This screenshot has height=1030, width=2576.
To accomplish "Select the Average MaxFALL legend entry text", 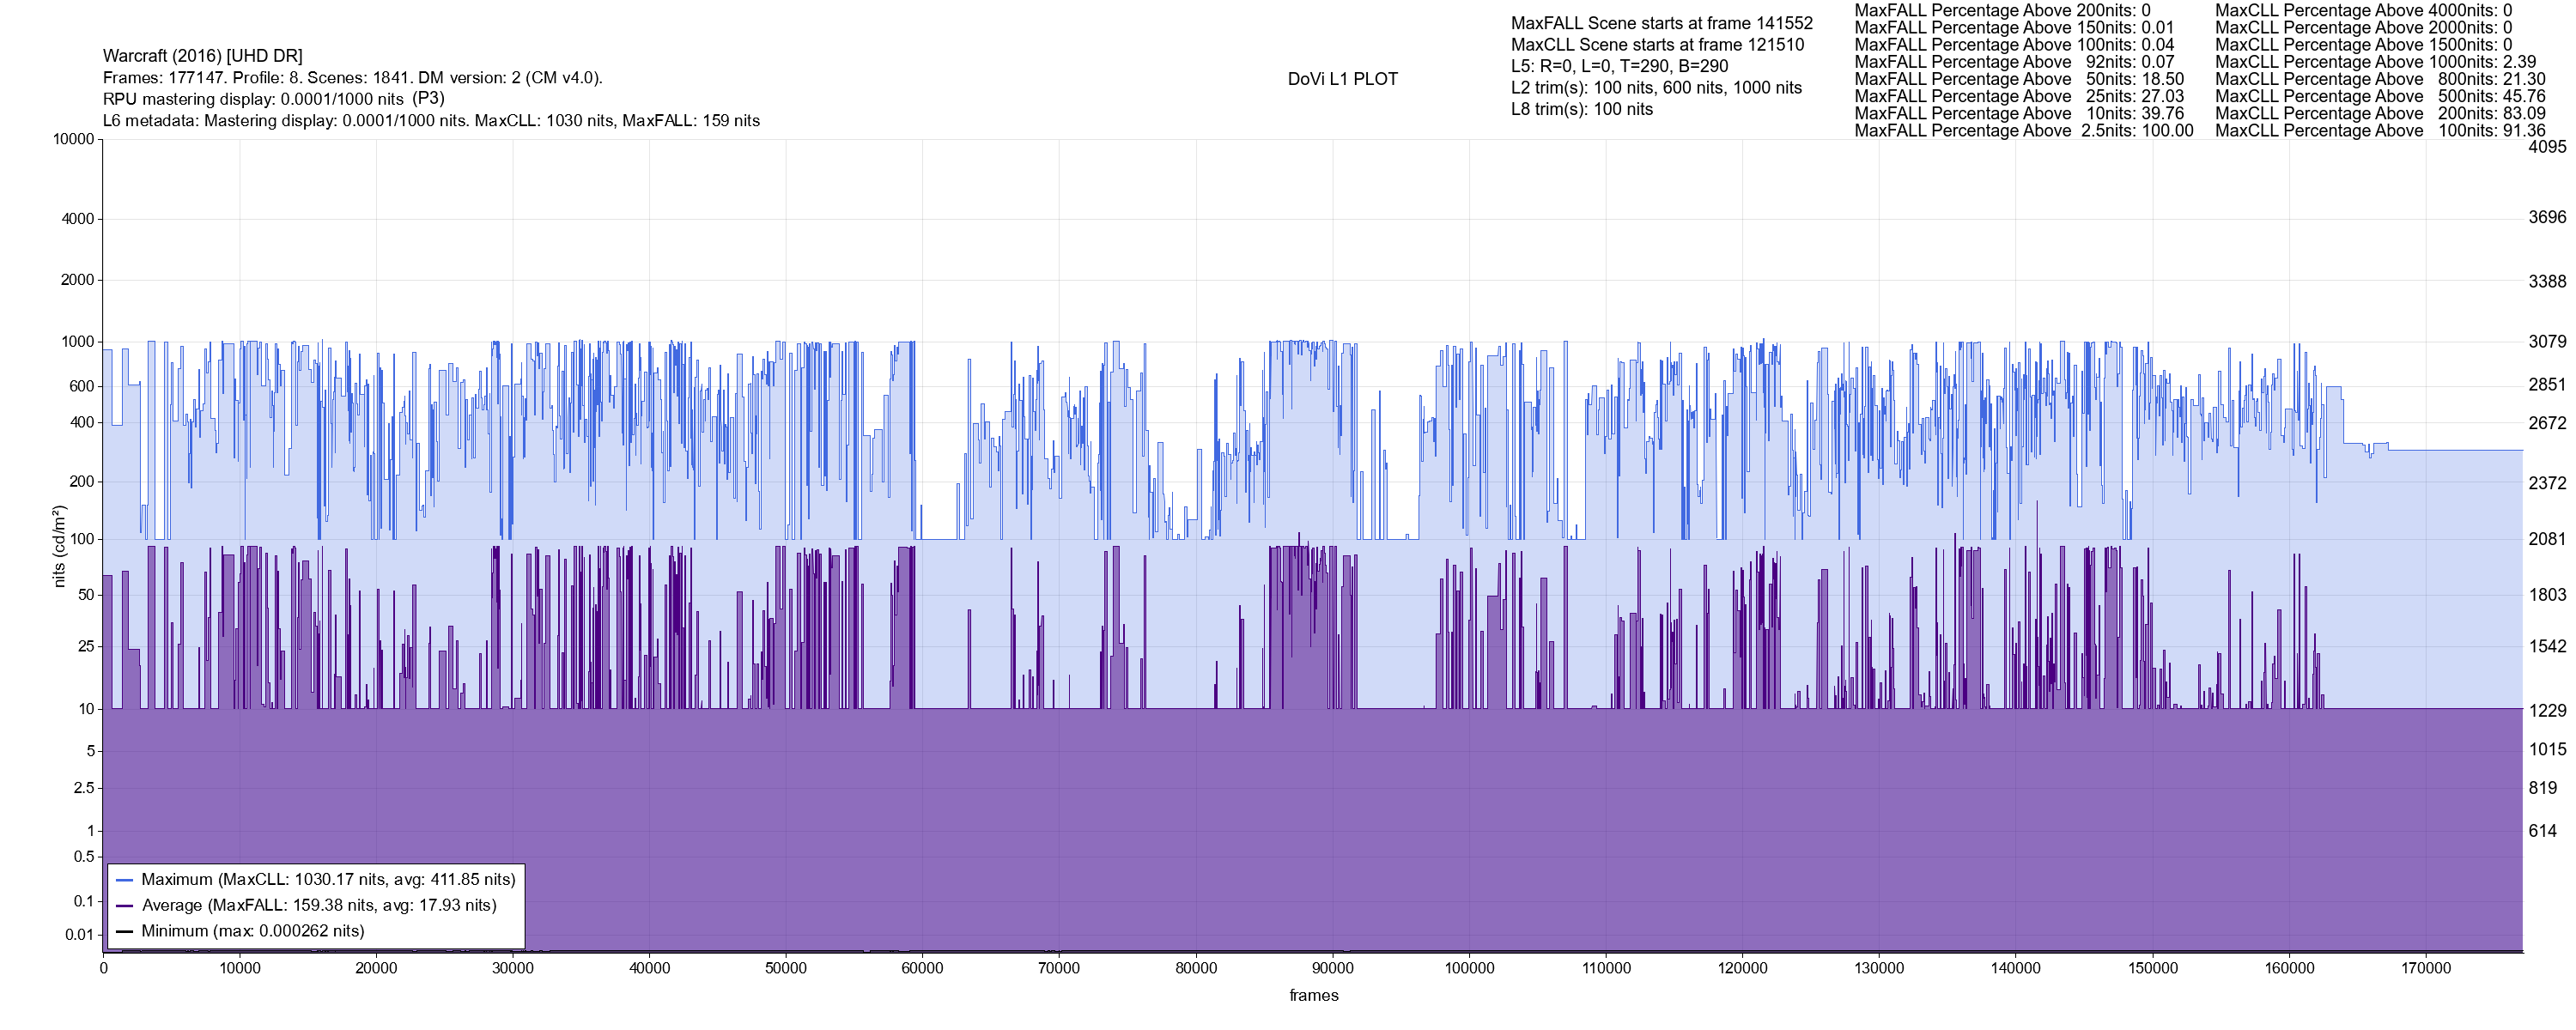I will tap(319, 906).
